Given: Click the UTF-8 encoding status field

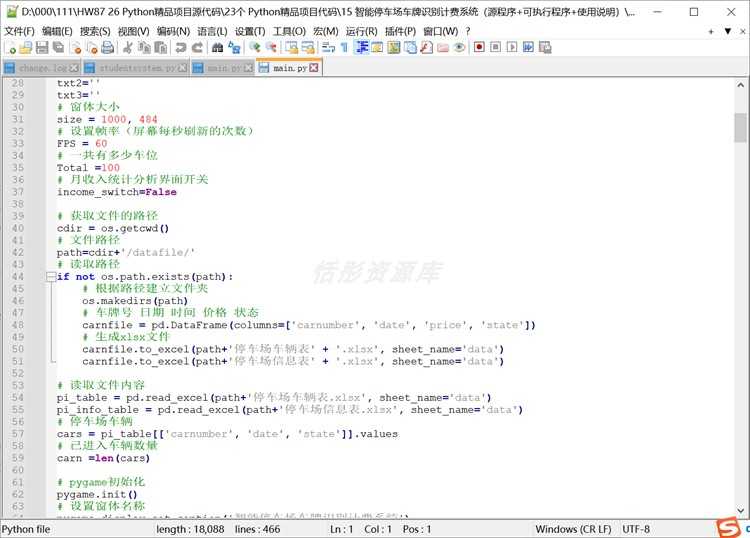Looking at the screenshot, I should coord(636,529).
